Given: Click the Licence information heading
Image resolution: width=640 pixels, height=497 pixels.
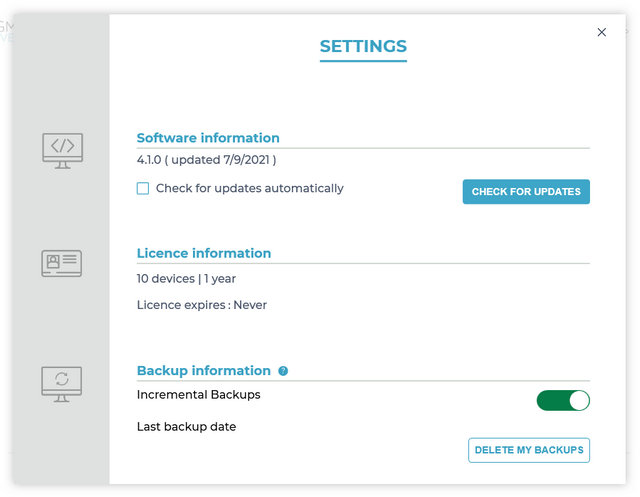Looking at the screenshot, I should (x=204, y=253).
